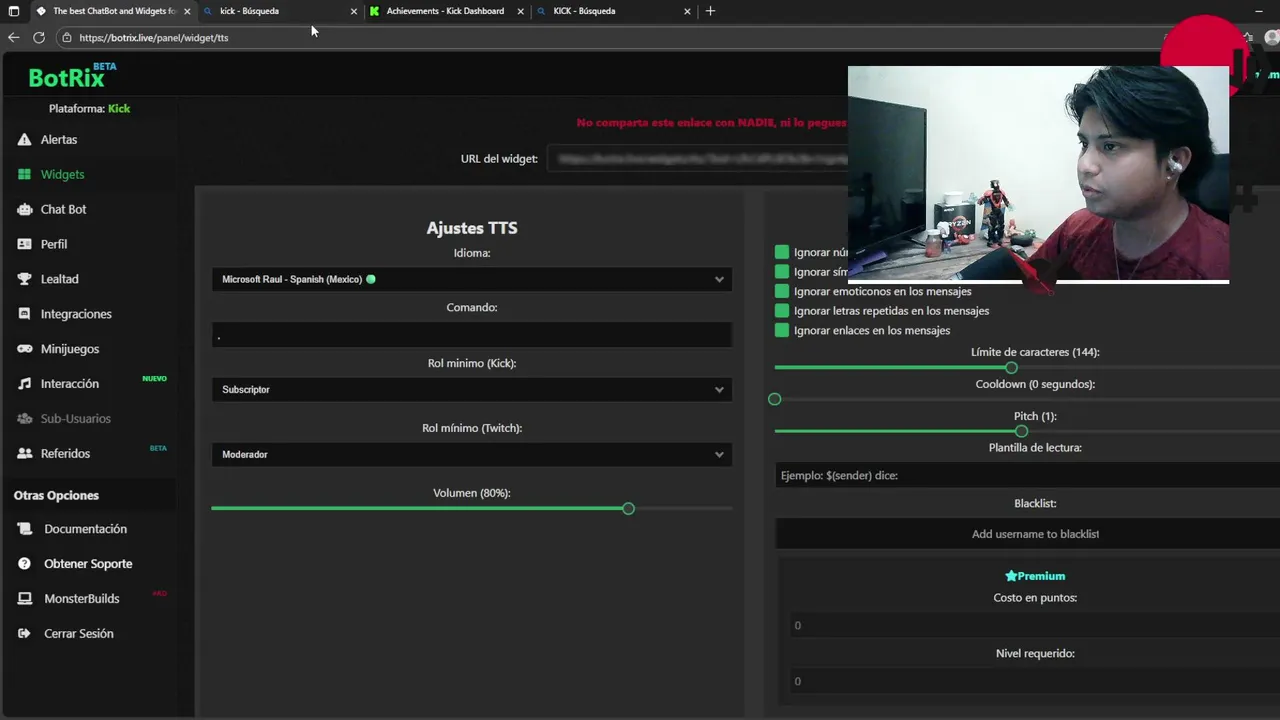
Task: Click the Kick platform label
Action: pyautogui.click(x=119, y=108)
